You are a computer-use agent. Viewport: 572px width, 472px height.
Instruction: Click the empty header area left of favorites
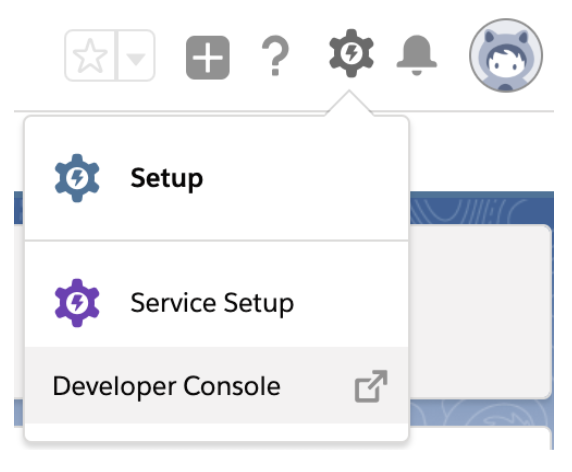(38, 55)
